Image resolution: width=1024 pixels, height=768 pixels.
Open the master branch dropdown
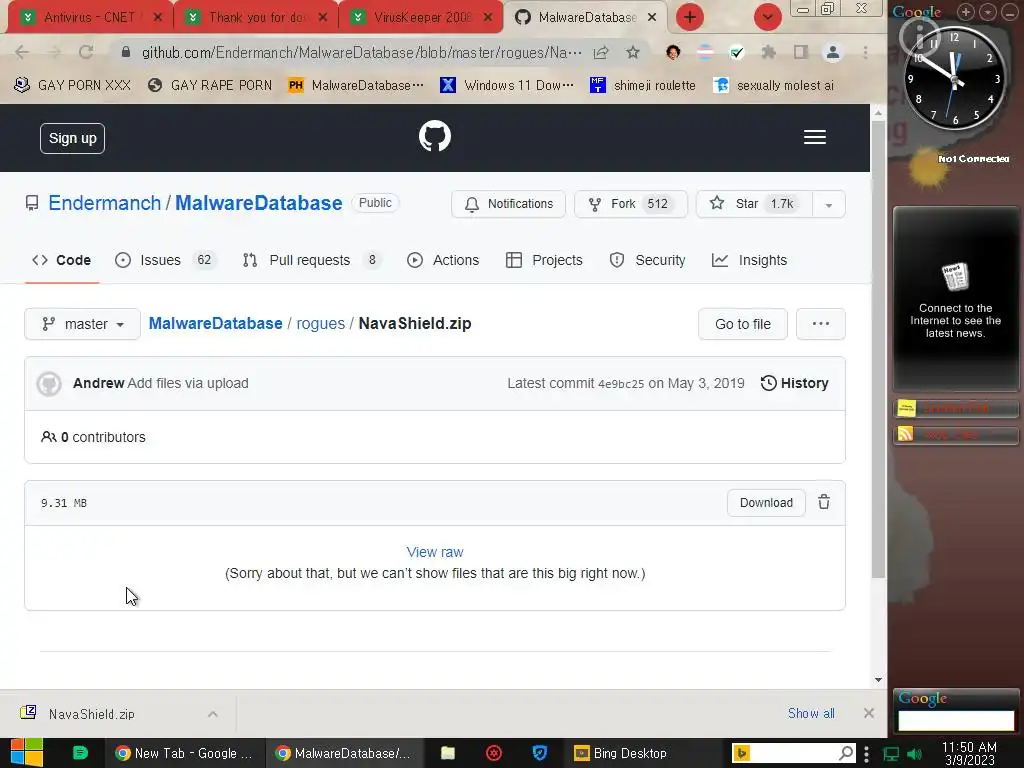(x=82, y=324)
